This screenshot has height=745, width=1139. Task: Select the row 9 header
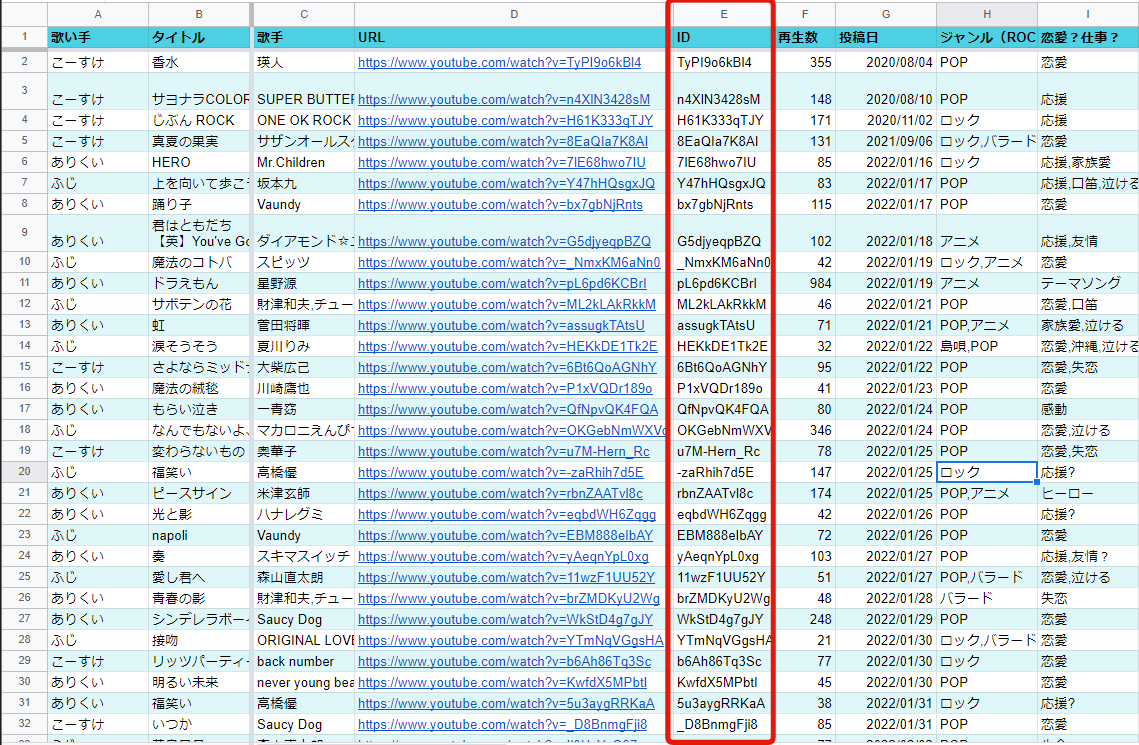pyautogui.click(x=24, y=232)
